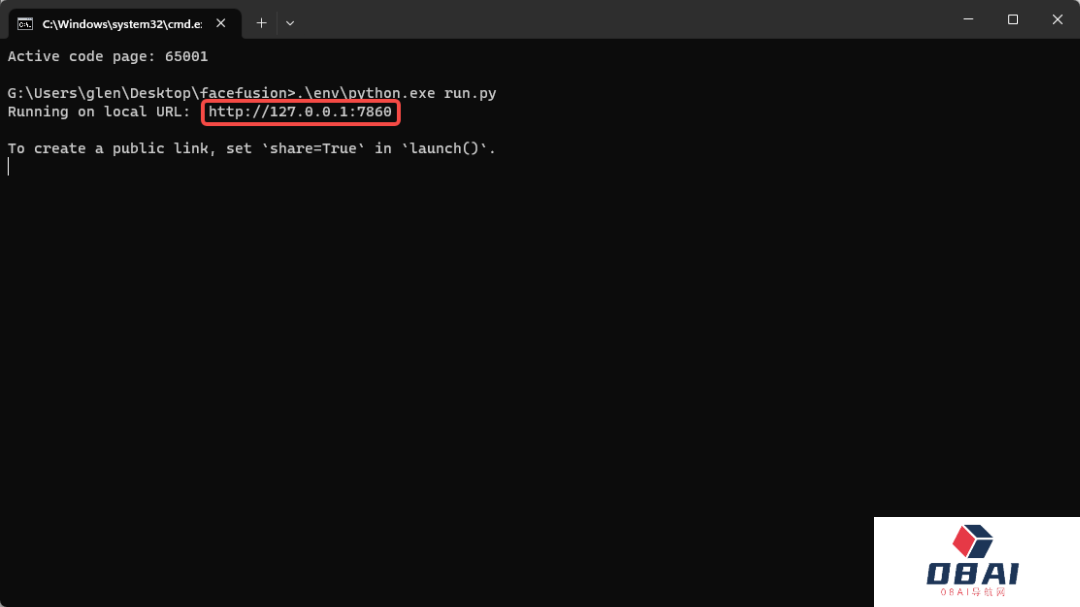The width and height of the screenshot is (1080, 607).
Task: Click the 'facefusion' folder name in prompt path
Action: point(243,93)
